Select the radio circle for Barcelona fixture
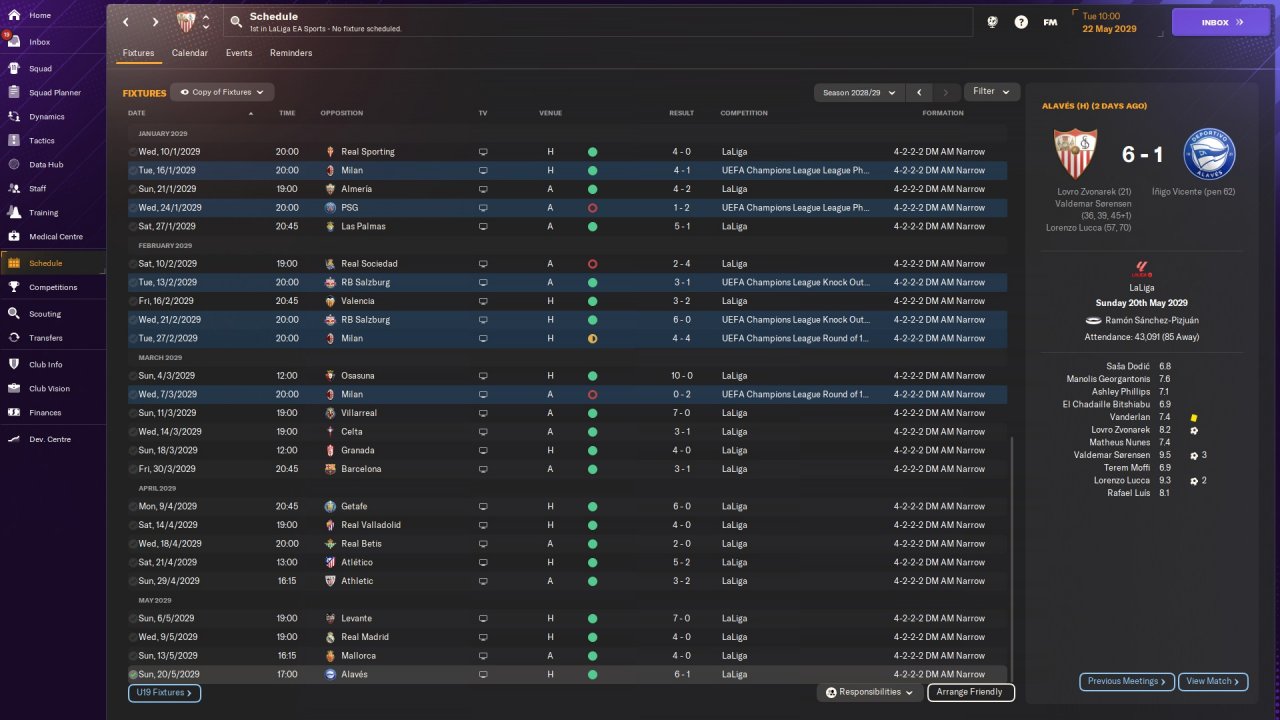This screenshot has width=1280, height=720. pos(133,469)
